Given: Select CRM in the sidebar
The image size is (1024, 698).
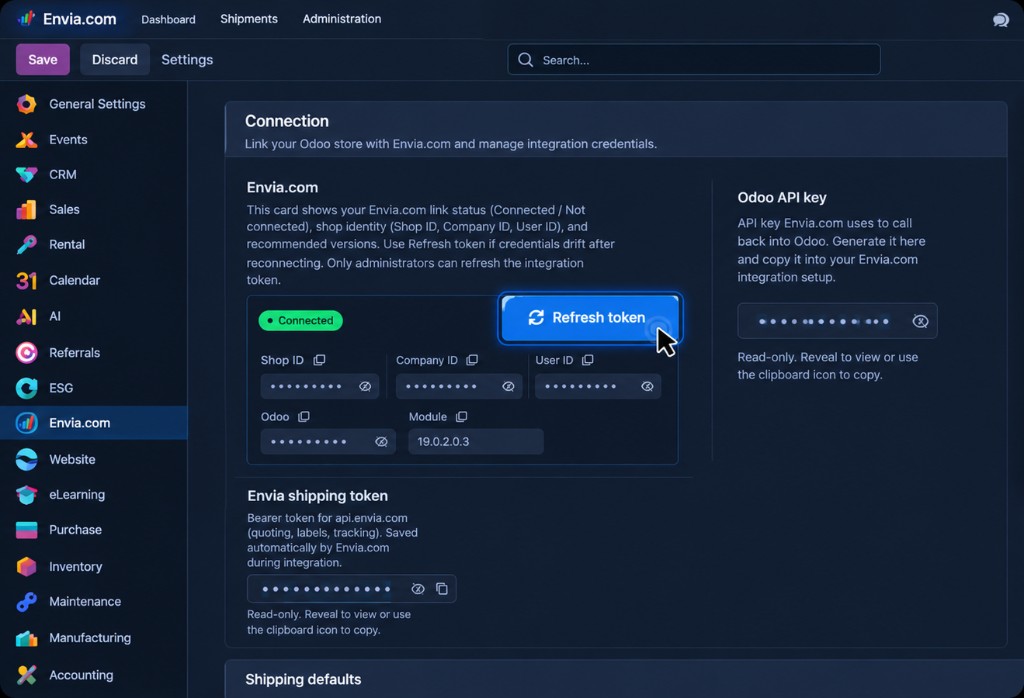Looking at the screenshot, I should tap(93, 174).
